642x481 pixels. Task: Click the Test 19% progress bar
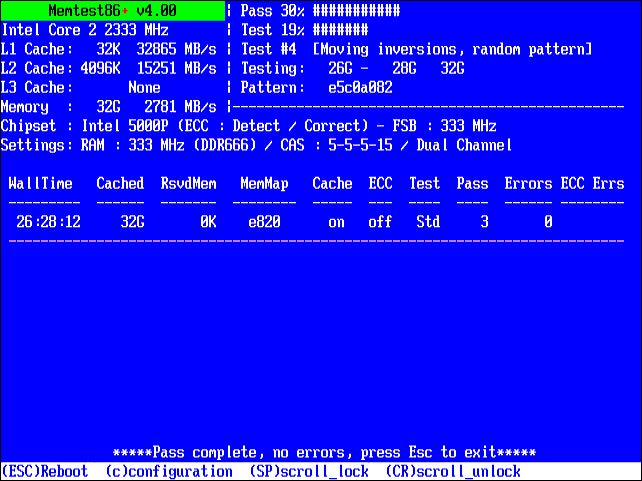340,30
